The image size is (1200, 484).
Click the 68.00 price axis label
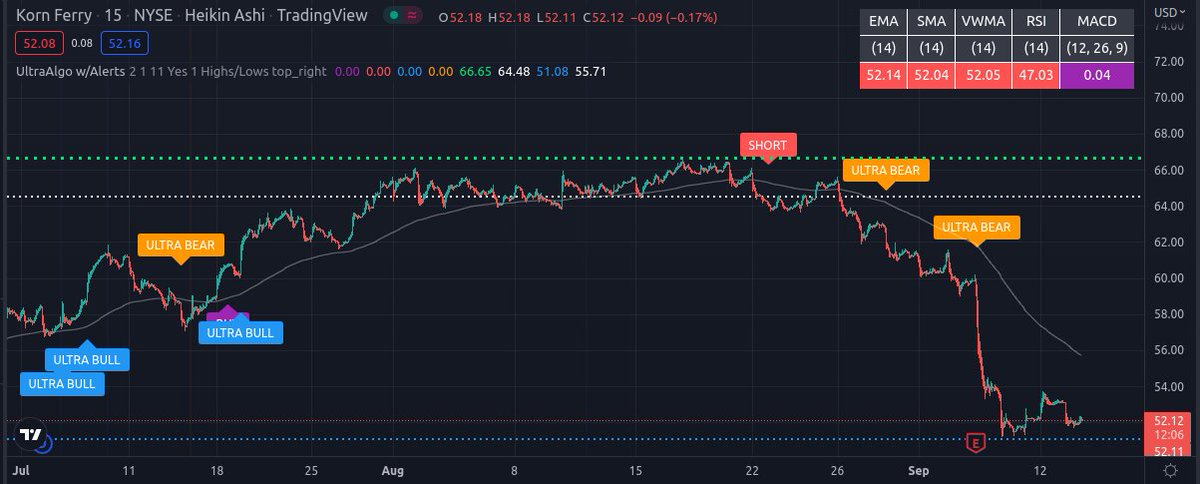point(1169,134)
